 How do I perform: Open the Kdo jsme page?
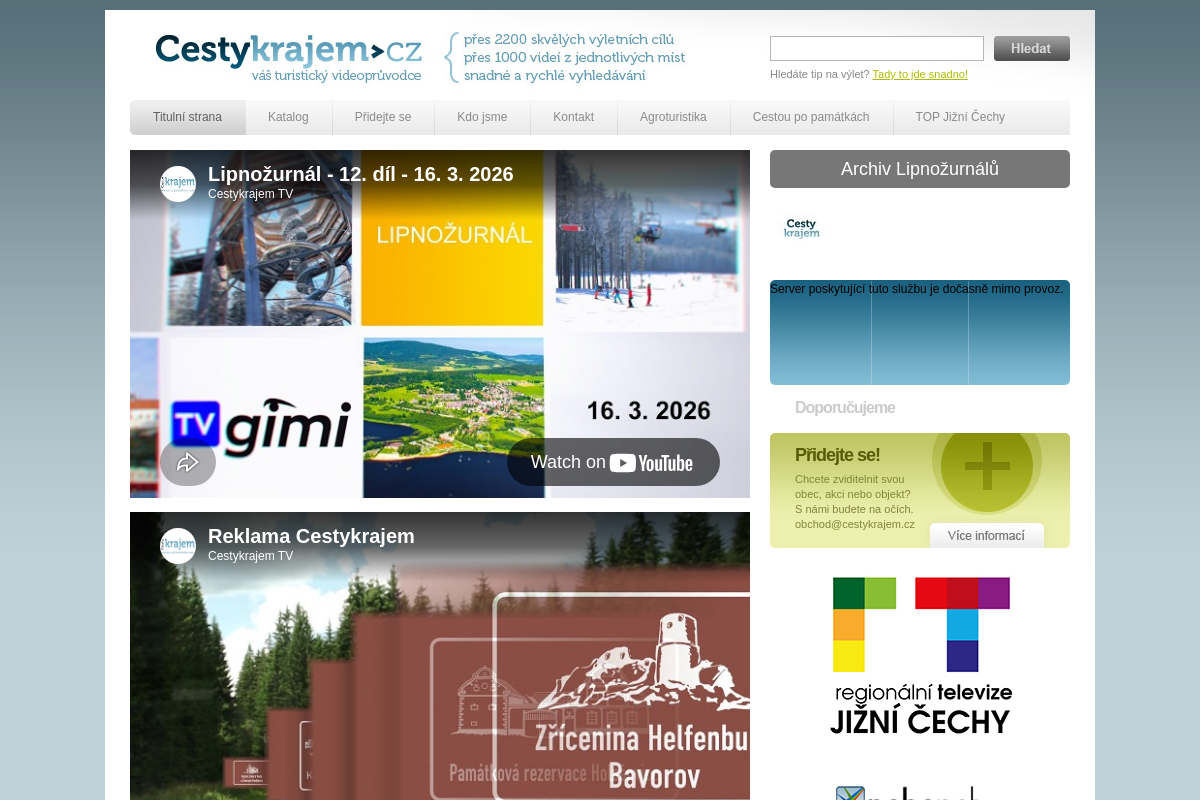[x=482, y=117]
